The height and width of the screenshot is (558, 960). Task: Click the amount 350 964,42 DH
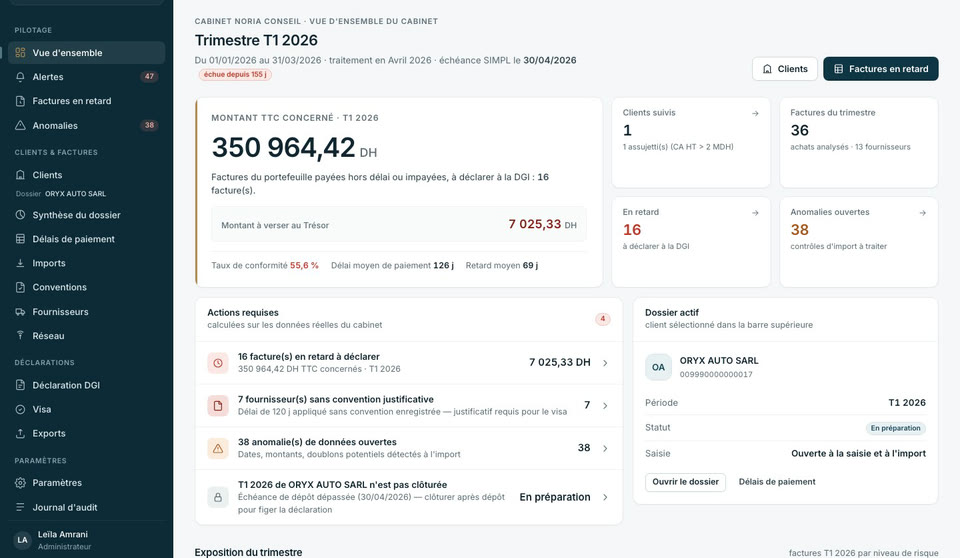coord(294,148)
